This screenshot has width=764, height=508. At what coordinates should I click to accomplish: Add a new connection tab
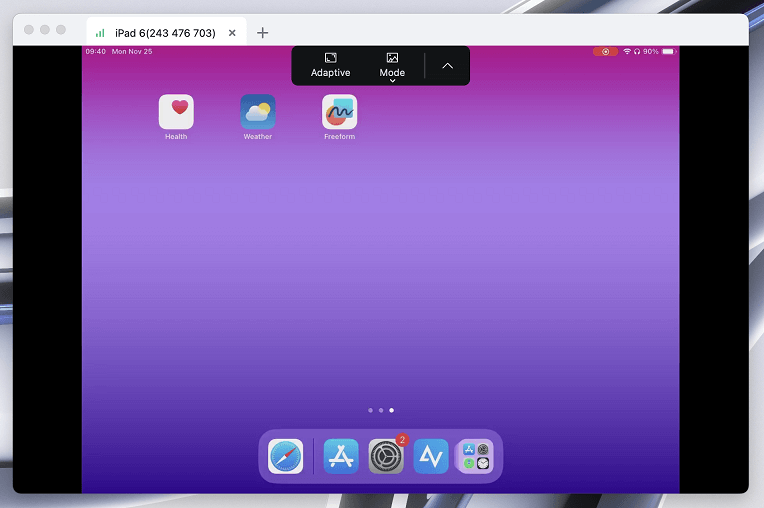pos(263,33)
